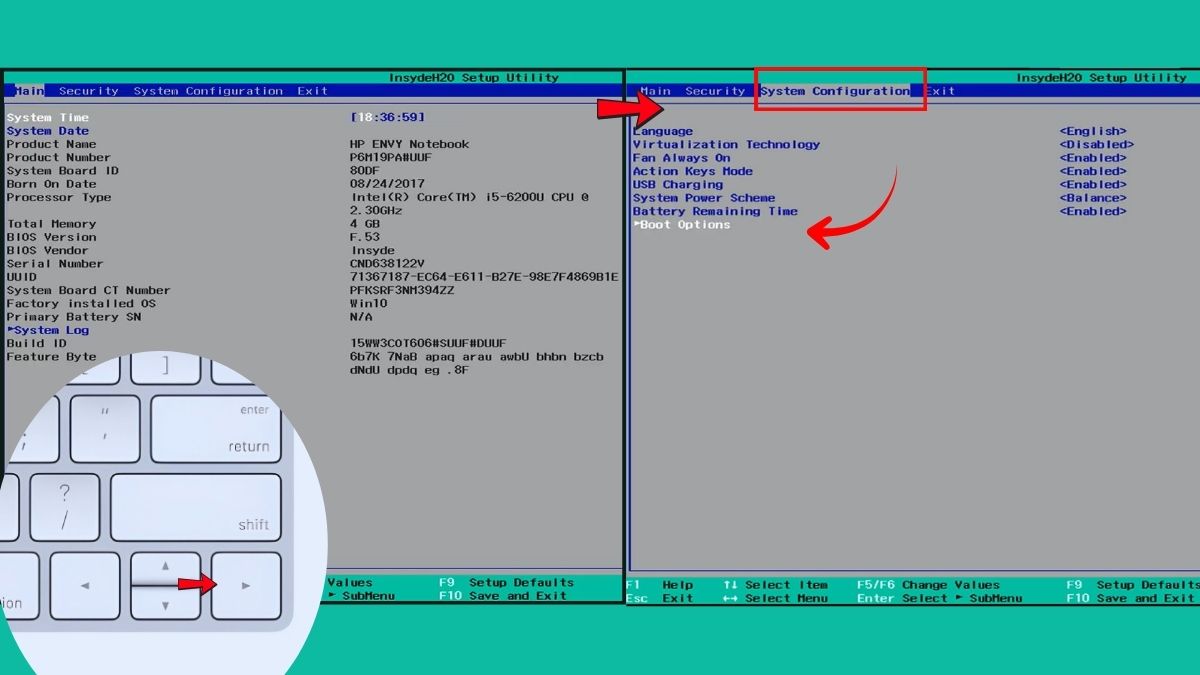Select the System Configuration tab in right panel

click(x=835, y=91)
